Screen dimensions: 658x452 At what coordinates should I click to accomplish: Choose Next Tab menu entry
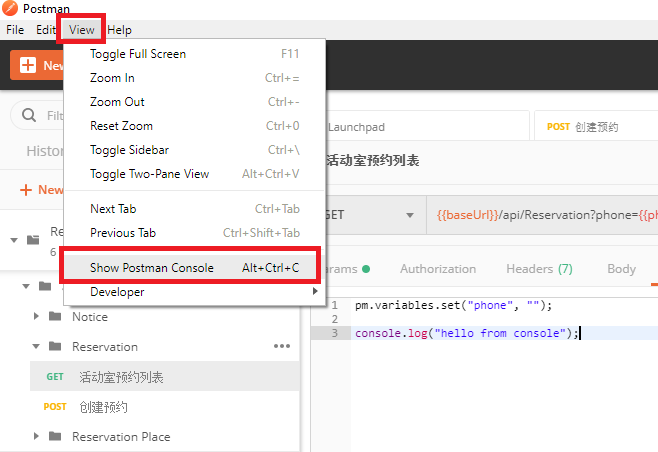click(194, 209)
